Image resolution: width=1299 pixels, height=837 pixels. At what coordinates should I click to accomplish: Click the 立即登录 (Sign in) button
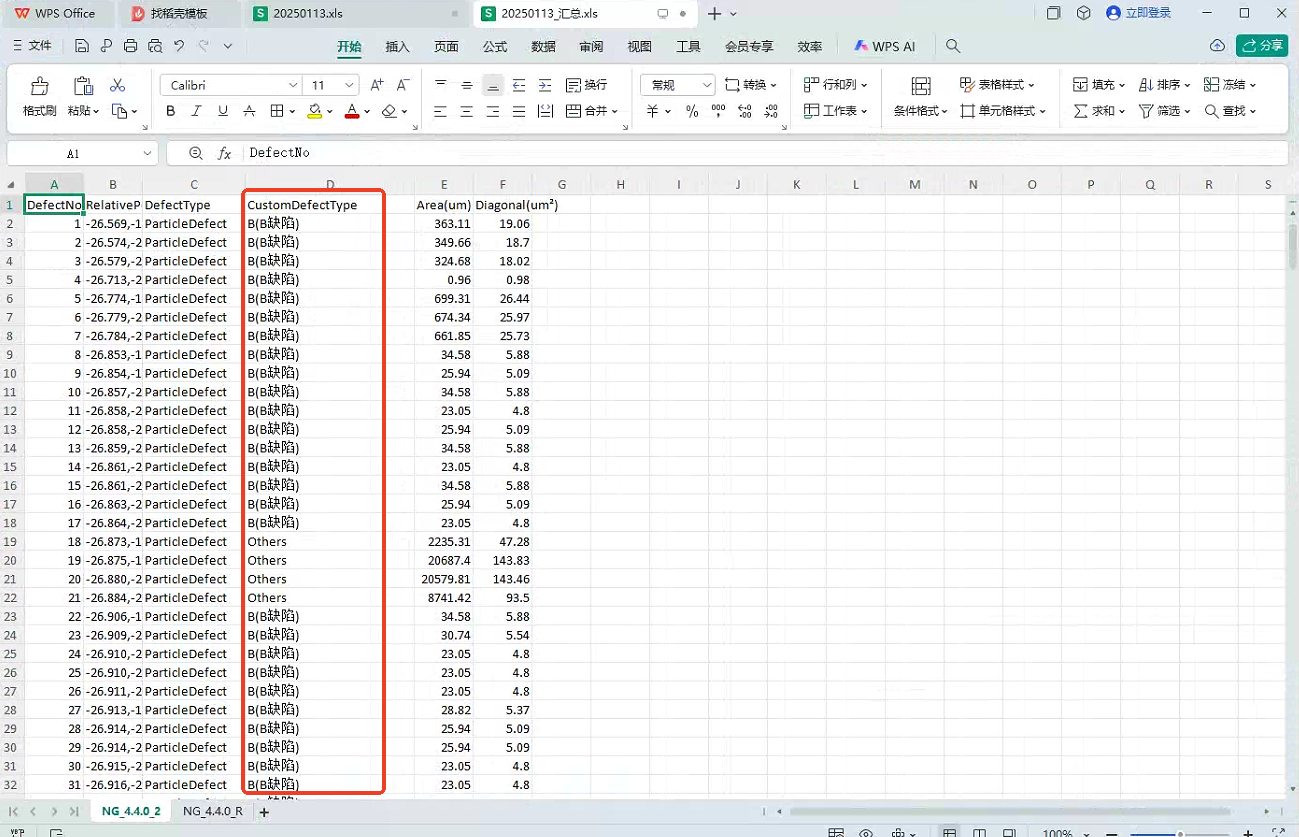1139,14
